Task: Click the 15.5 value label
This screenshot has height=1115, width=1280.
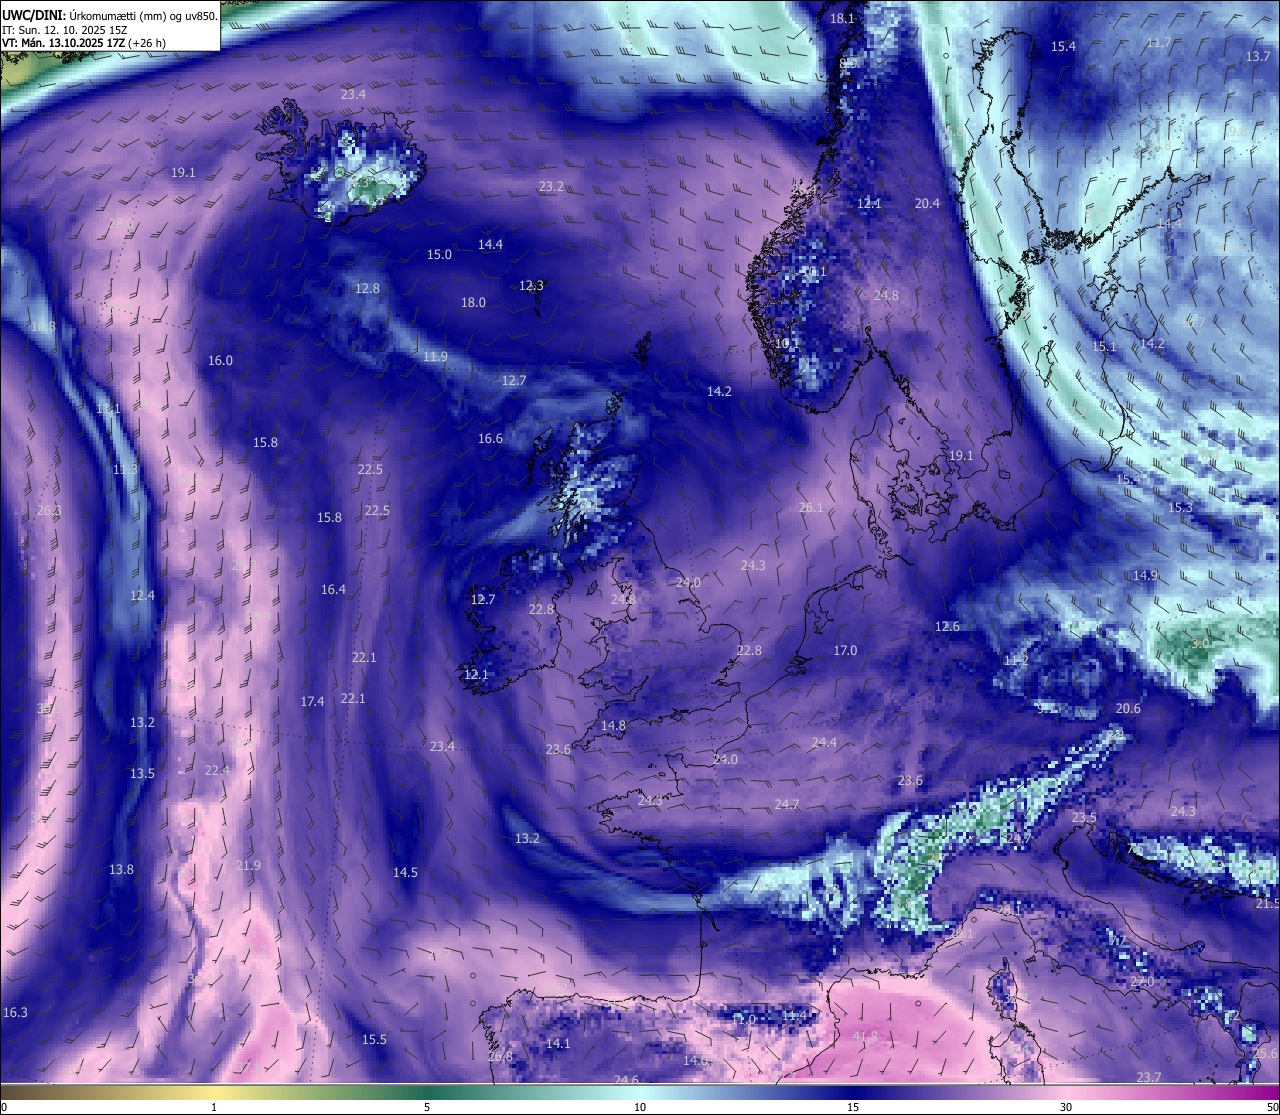Action: tap(374, 1040)
